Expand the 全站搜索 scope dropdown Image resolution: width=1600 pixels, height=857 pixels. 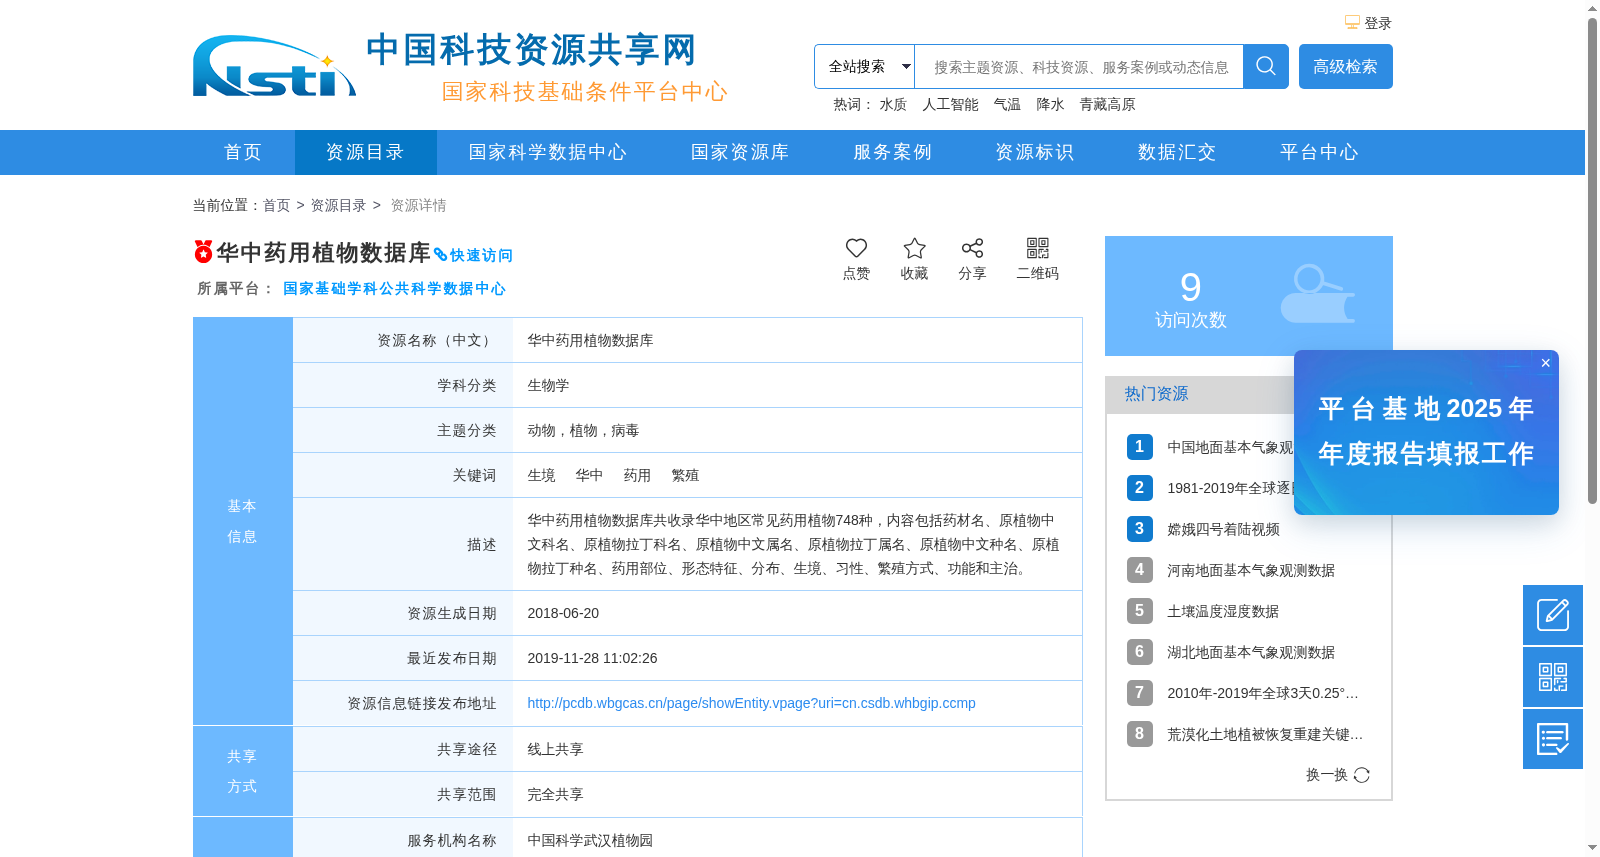(x=864, y=66)
